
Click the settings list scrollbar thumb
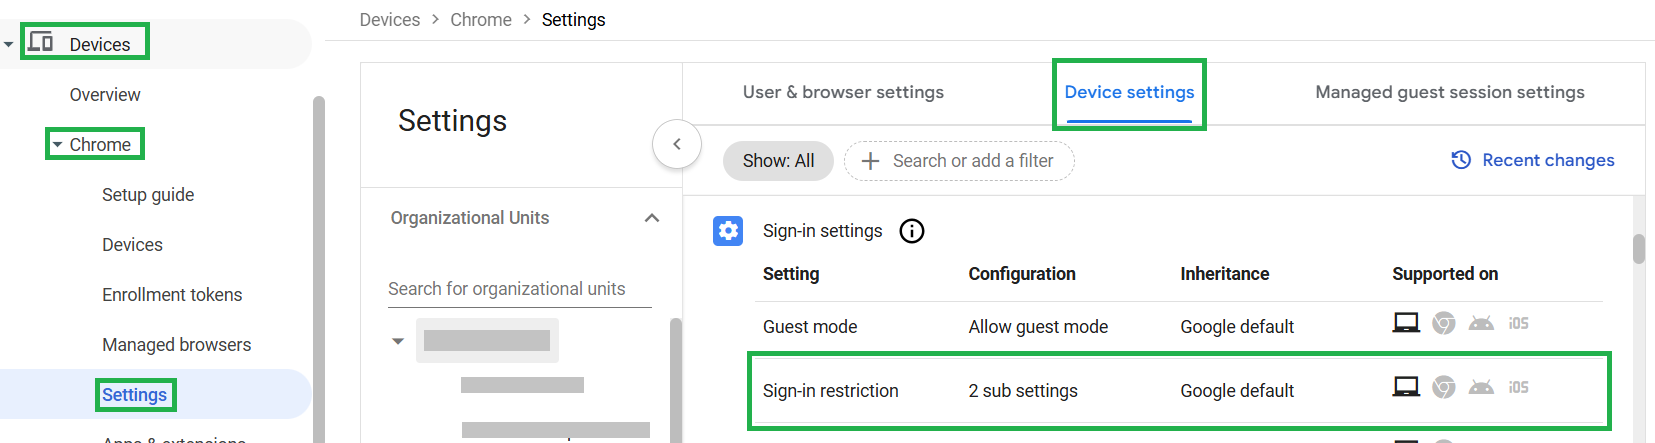pyautogui.click(x=1639, y=249)
